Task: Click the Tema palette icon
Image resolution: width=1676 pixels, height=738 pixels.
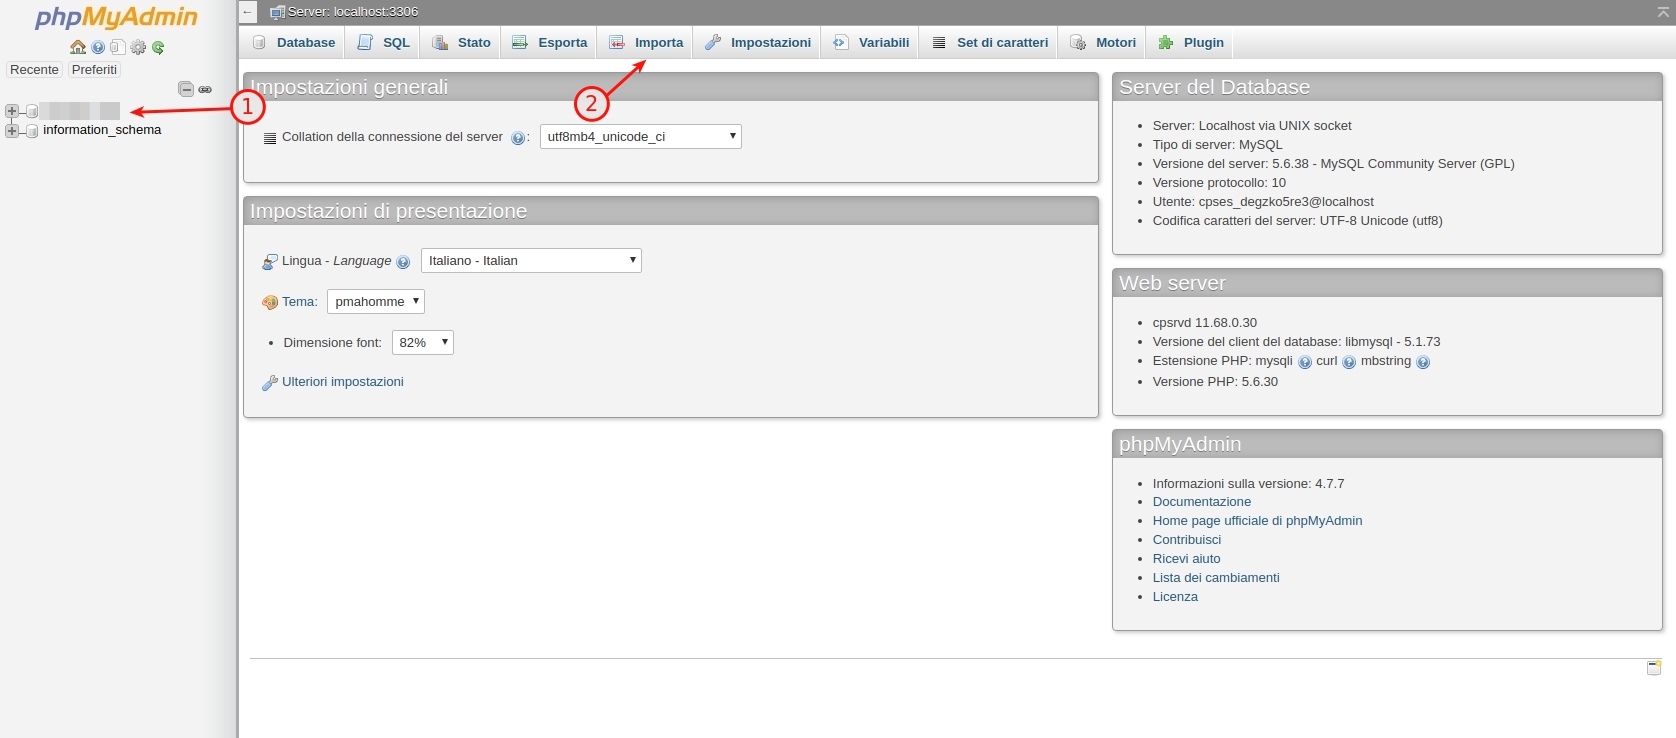Action: click(270, 302)
